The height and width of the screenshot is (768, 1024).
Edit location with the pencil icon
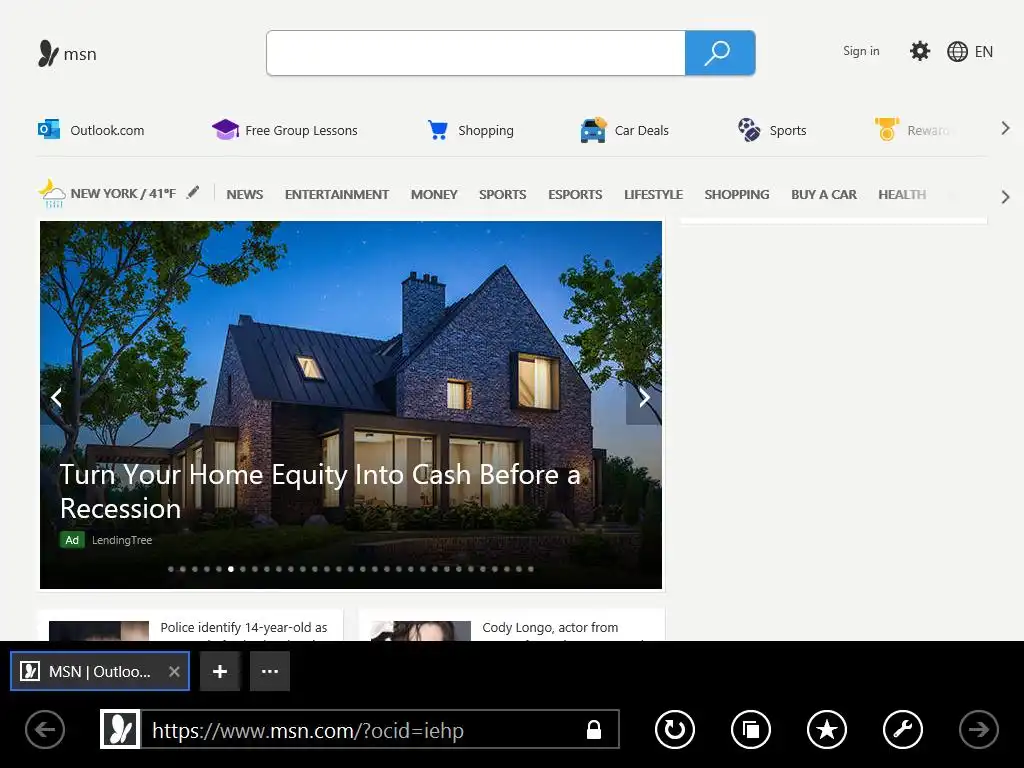pos(193,193)
